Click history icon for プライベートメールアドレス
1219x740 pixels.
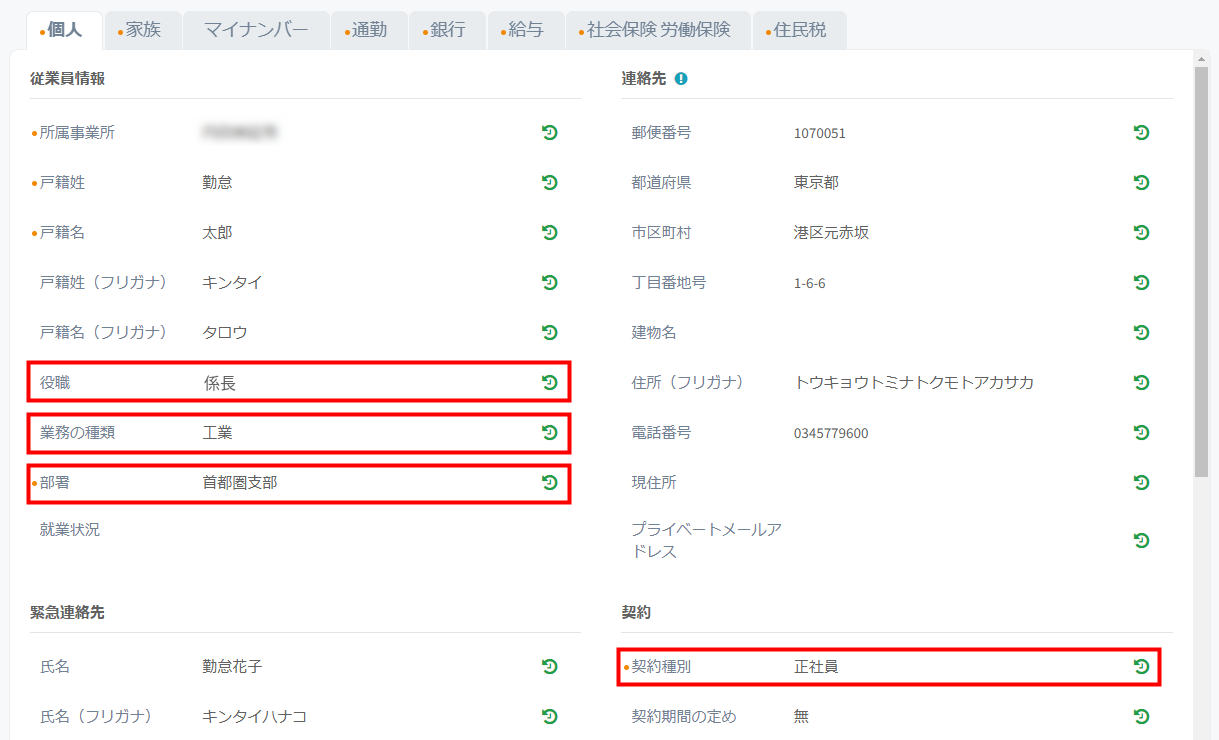[1141, 540]
